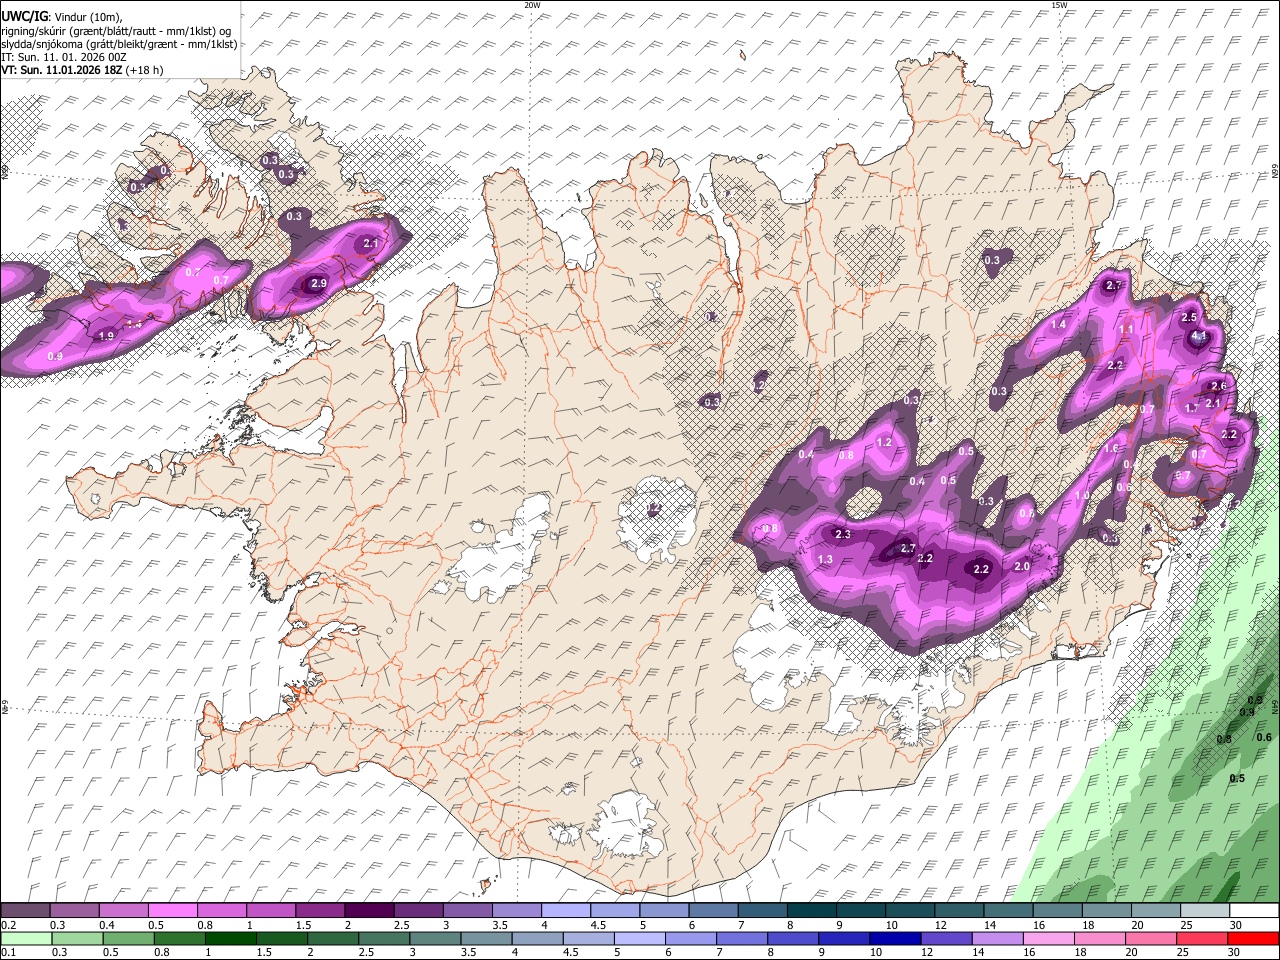Click the light pink rain swatch between 16 and 18
Image resolution: width=1280 pixels, height=960 pixels.
(1048, 939)
